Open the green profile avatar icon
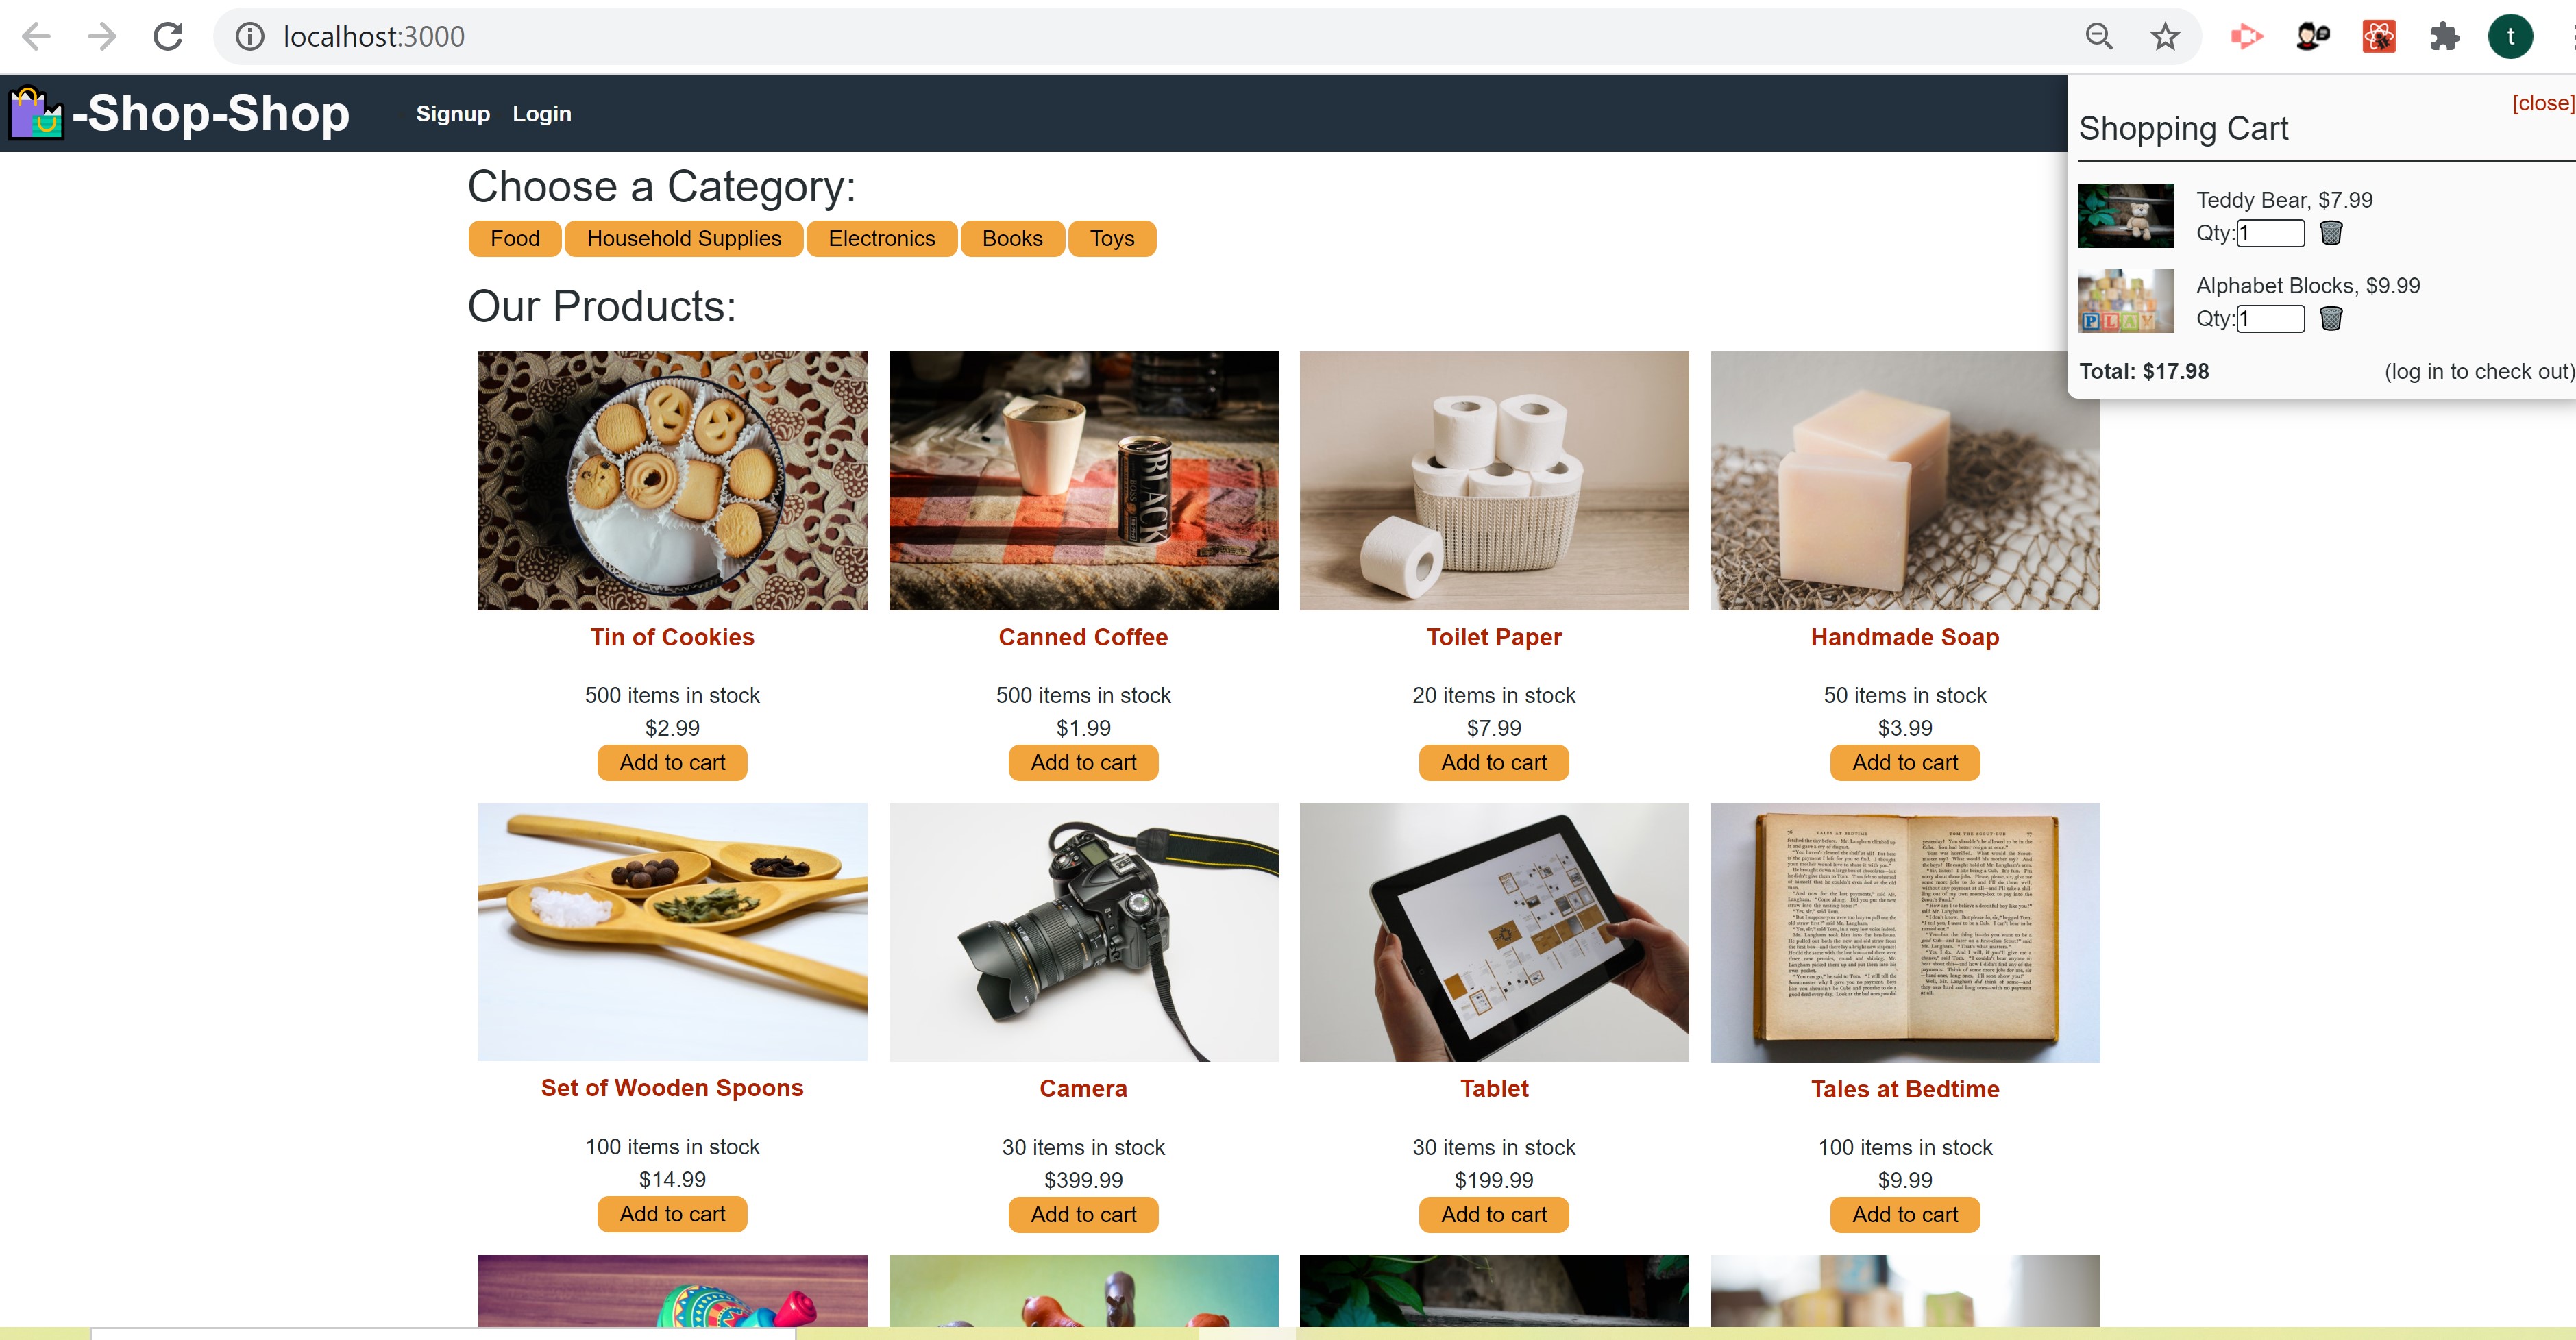This screenshot has width=2576, height=1340. 2510,37
